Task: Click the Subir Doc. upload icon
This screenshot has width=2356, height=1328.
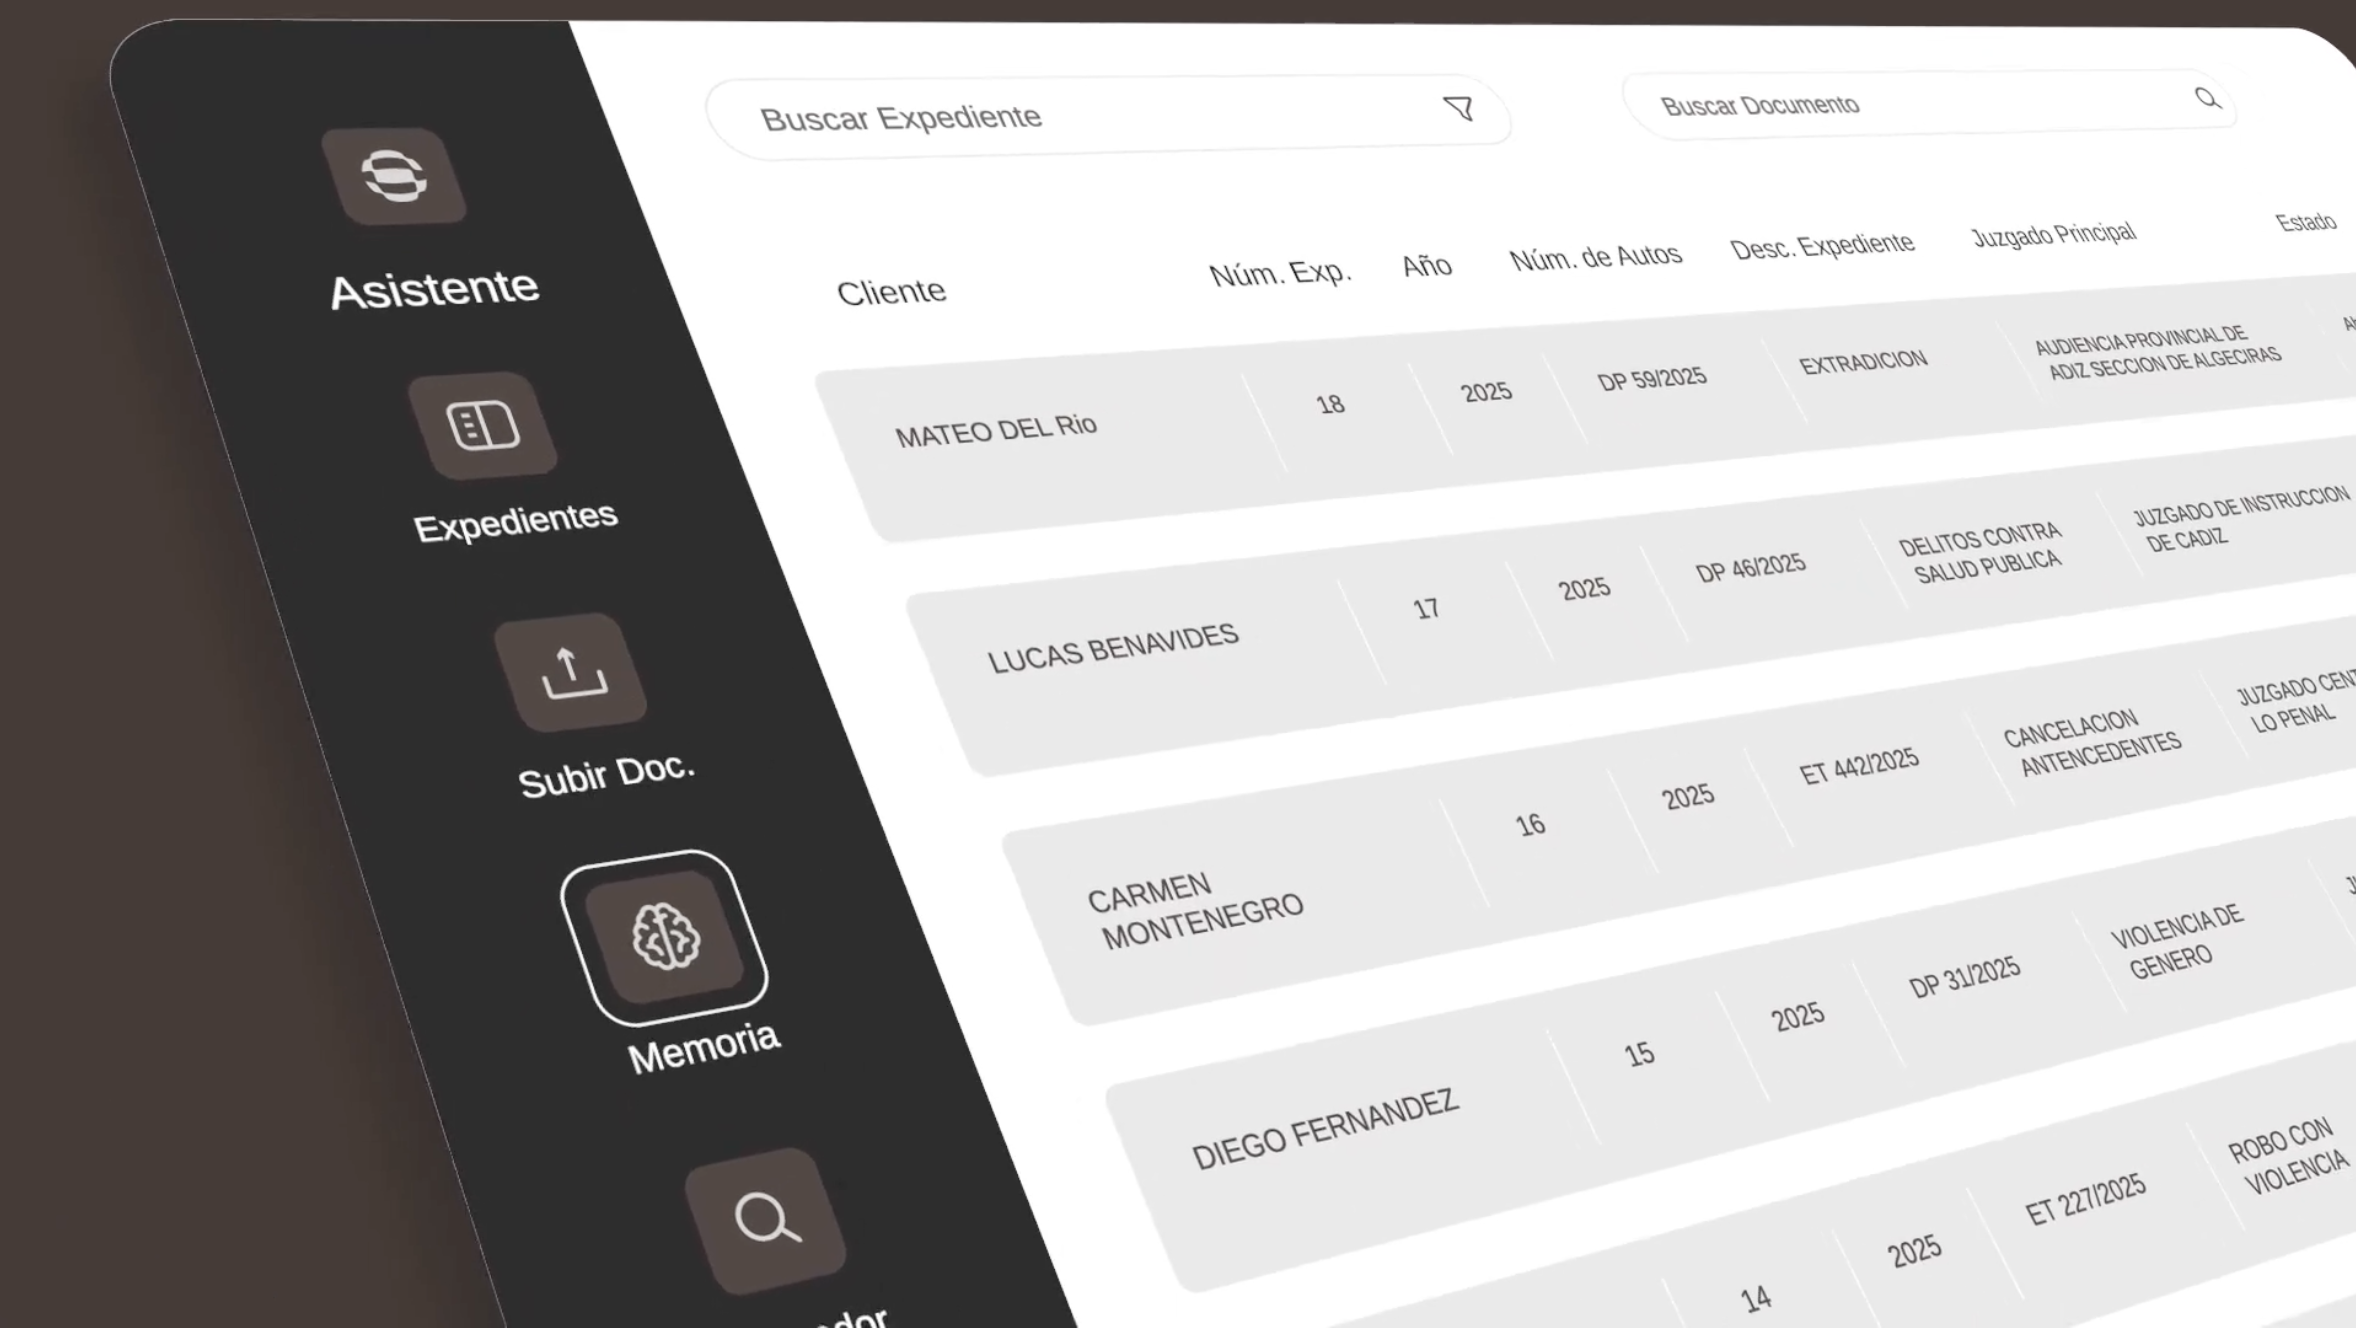Action: (571, 672)
